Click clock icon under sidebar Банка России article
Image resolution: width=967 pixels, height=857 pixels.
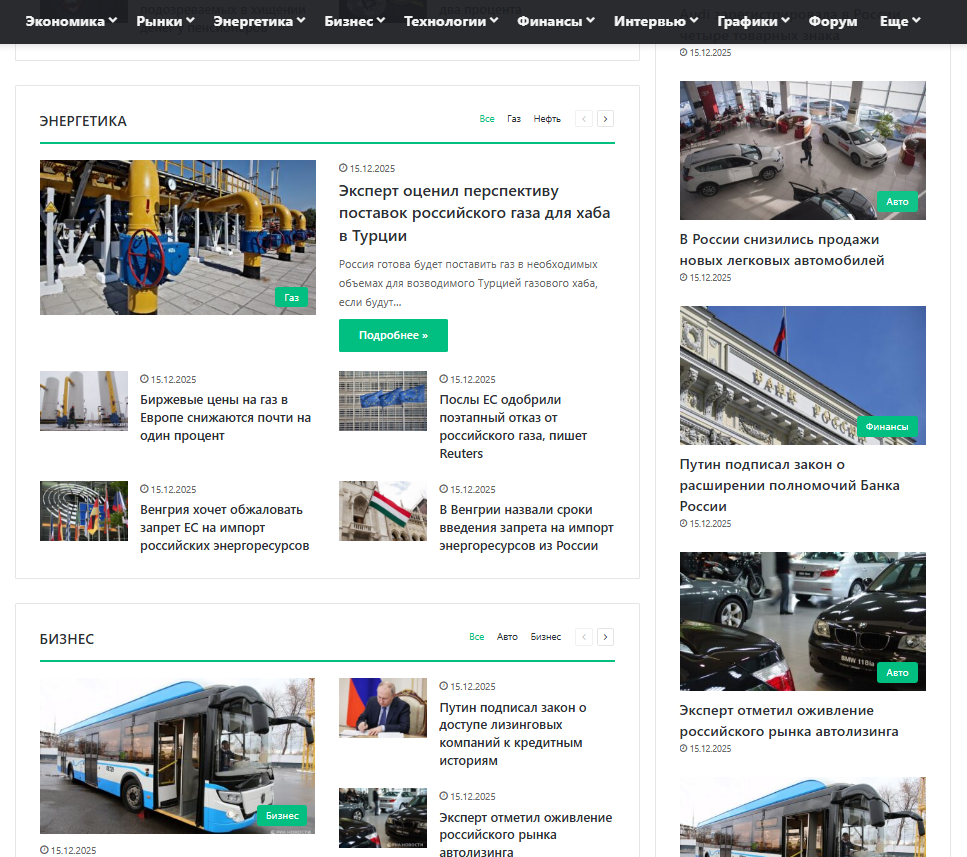(x=683, y=523)
